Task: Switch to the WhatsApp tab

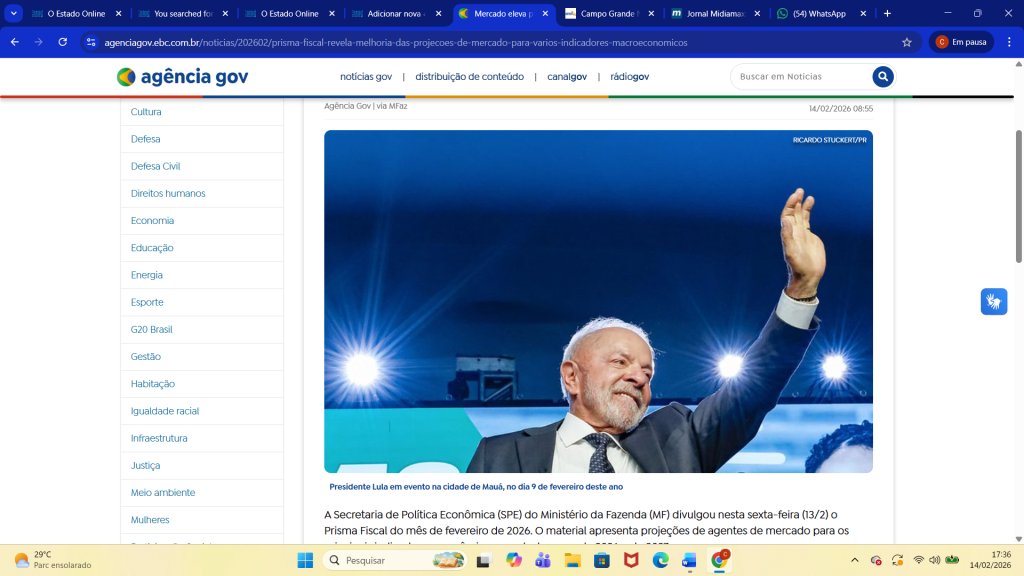Action: (x=818, y=14)
